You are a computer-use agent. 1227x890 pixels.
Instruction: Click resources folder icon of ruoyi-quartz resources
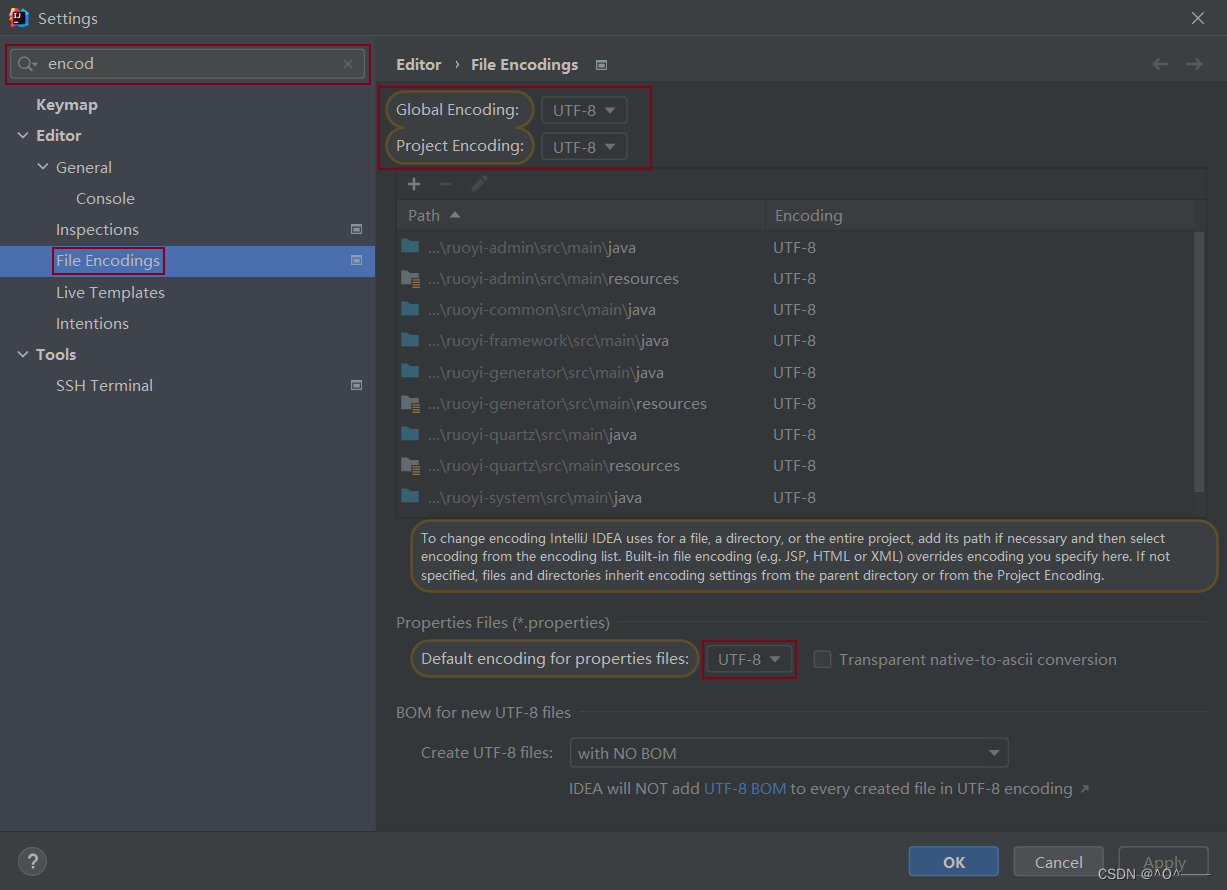tap(410, 465)
